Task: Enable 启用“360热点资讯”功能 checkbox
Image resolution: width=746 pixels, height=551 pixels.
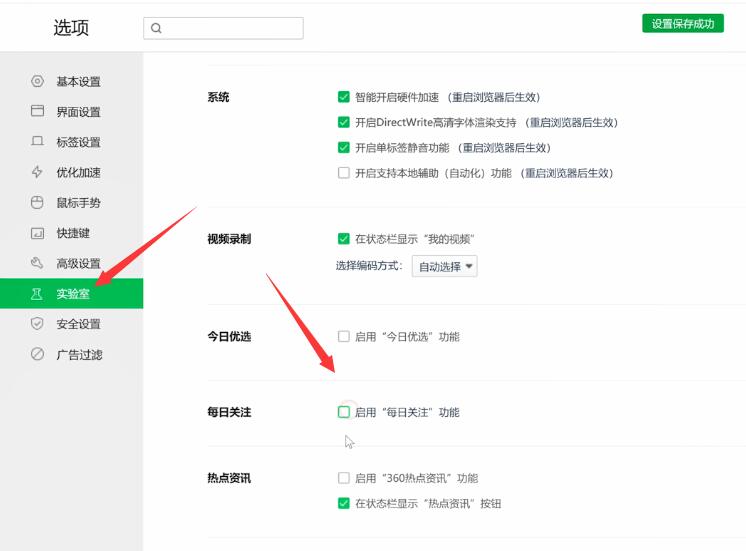Action: click(344, 478)
